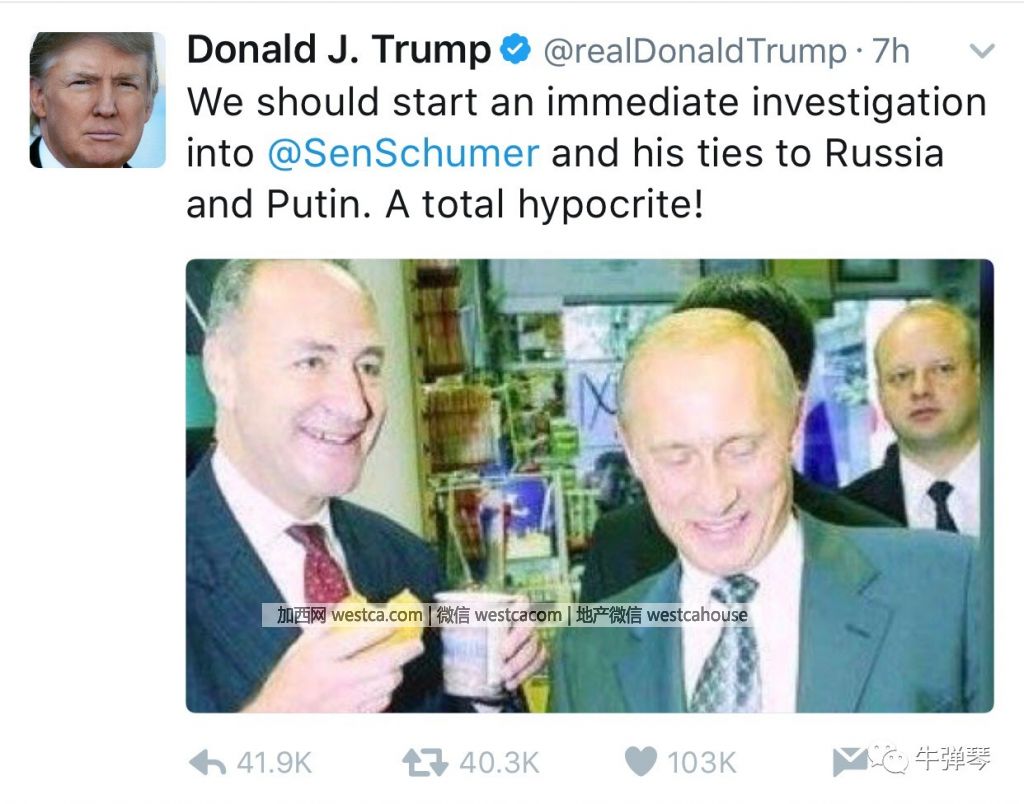1024x804 pixels.
Task: Like the tweet with the heart icon
Action: [641, 763]
